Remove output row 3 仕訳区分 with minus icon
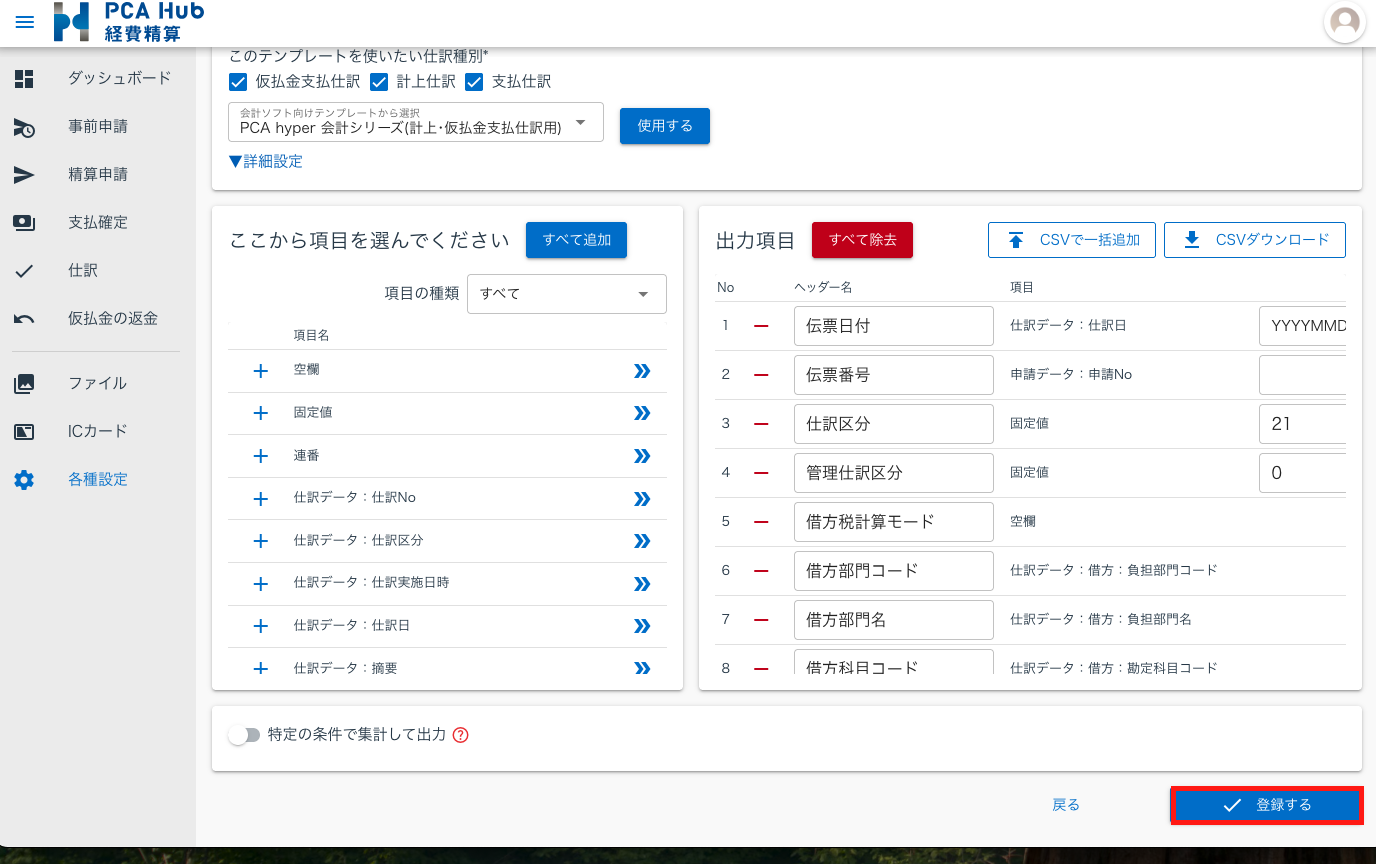The height and width of the screenshot is (864, 1376). [761, 424]
